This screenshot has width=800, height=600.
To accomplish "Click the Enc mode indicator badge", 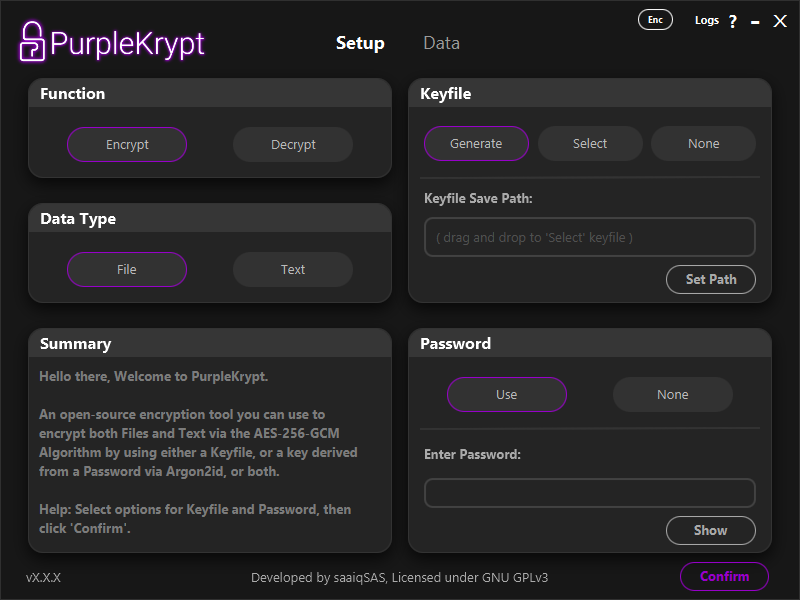I will click(655, 20).
